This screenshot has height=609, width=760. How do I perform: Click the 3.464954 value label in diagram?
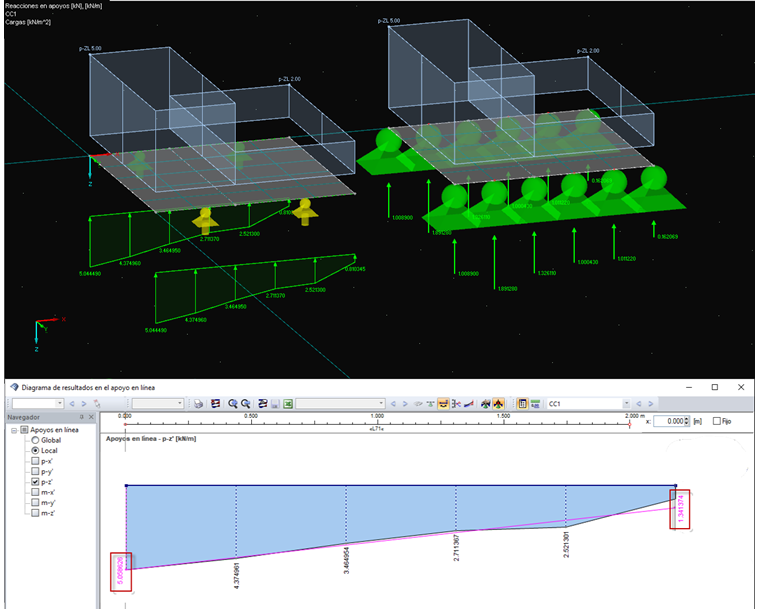(346, 561)
